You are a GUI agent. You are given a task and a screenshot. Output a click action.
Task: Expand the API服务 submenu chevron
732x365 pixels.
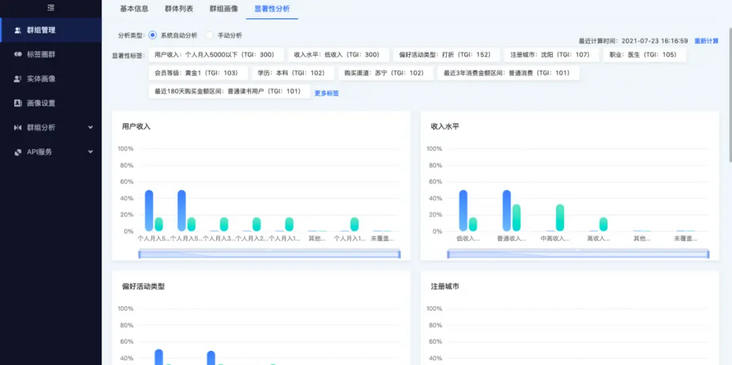[x=91, y=152]
